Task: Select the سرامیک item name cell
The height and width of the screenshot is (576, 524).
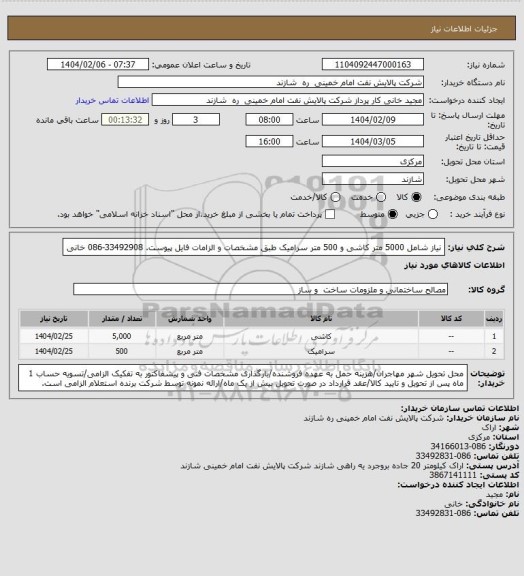Action: (x=321, y=351)
